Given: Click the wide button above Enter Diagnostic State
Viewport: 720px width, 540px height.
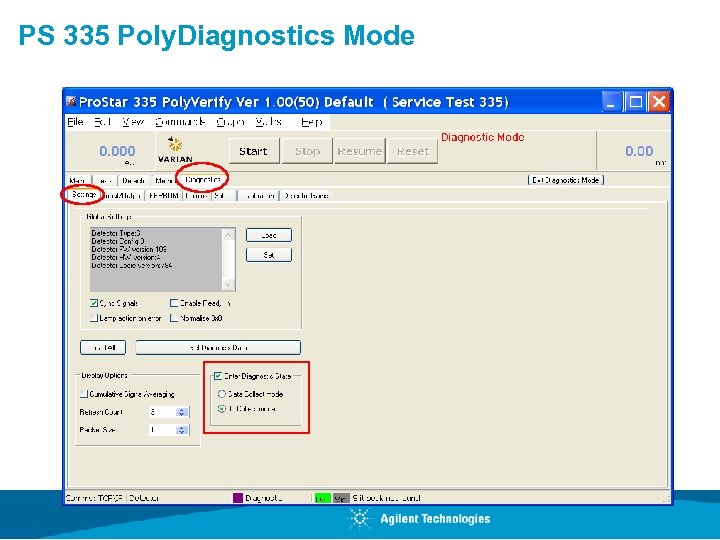Looking at the screenshot, I should coord(218,348).
